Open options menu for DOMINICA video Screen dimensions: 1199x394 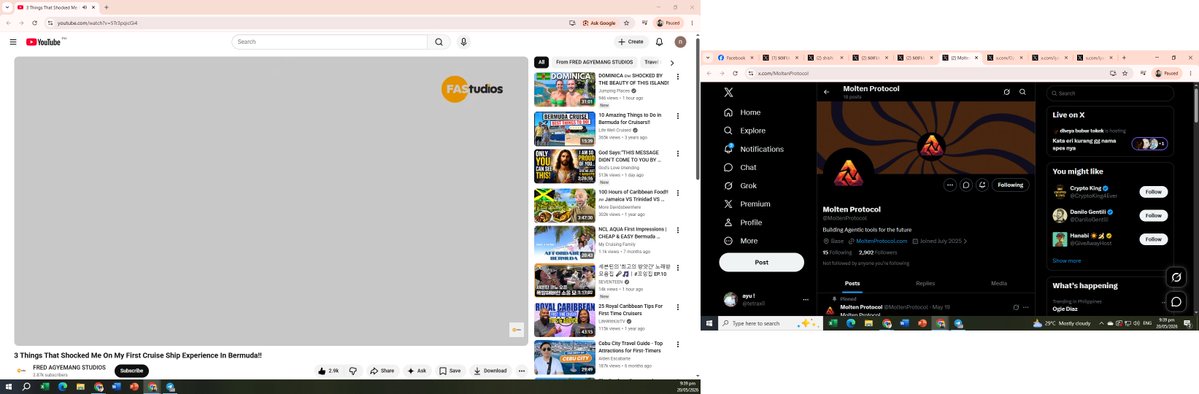pyautogui.click(x=677, y=77)
